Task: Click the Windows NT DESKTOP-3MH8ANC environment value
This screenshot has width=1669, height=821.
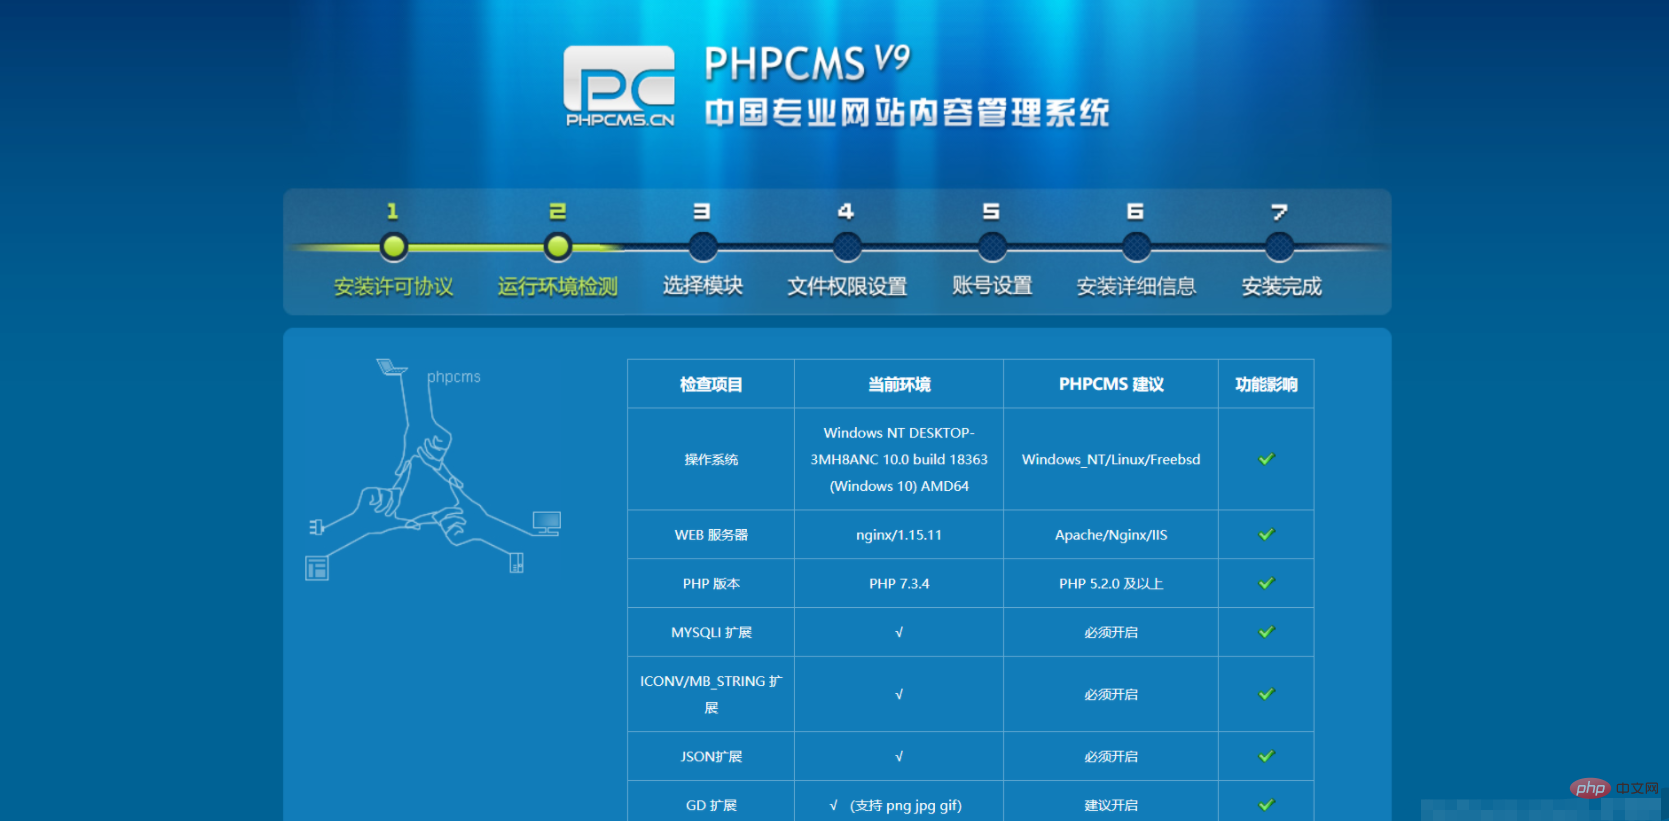Action: (x=899, y=459)
